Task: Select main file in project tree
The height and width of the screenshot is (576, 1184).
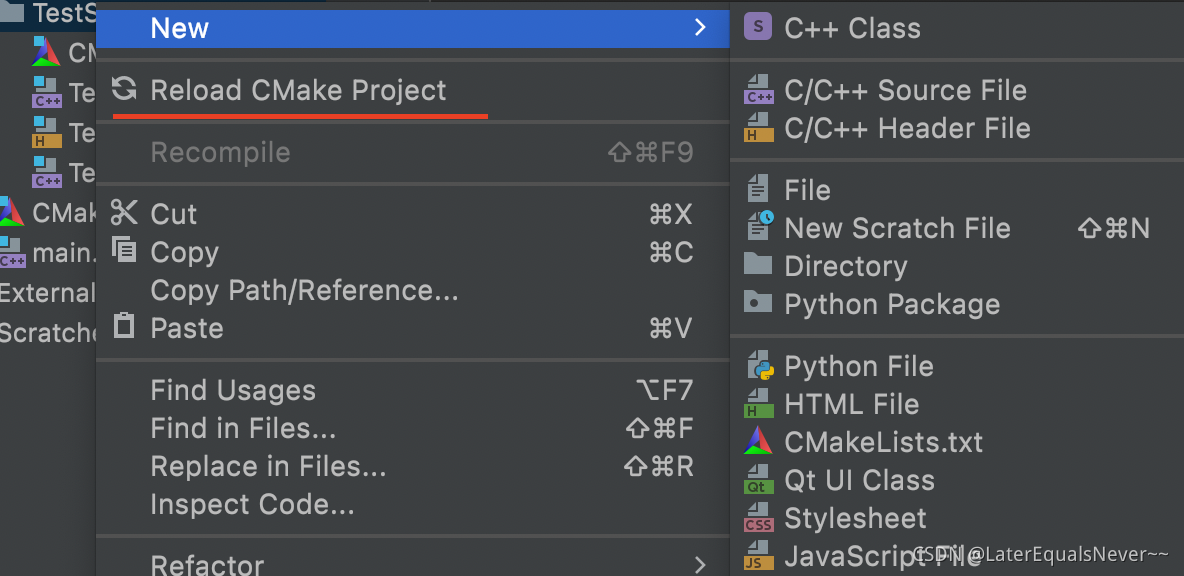Action: pos(48,253)
